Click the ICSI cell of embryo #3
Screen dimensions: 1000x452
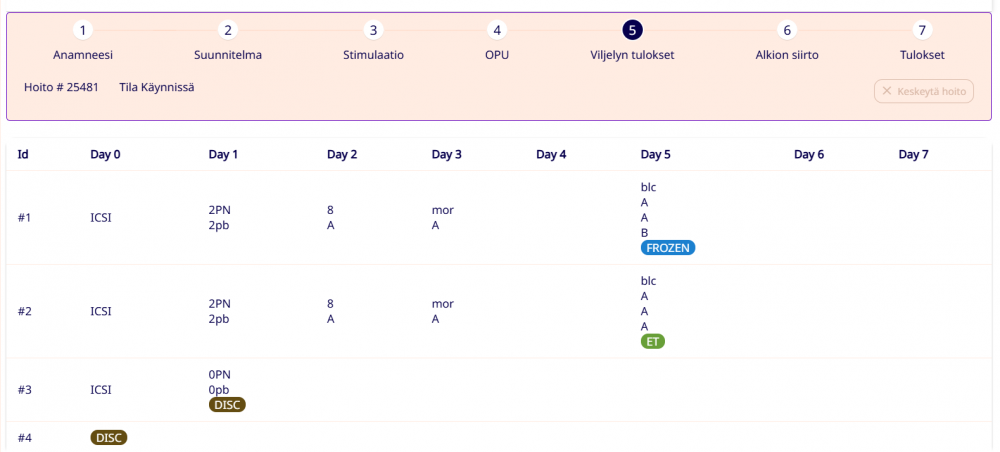(101, 389)
